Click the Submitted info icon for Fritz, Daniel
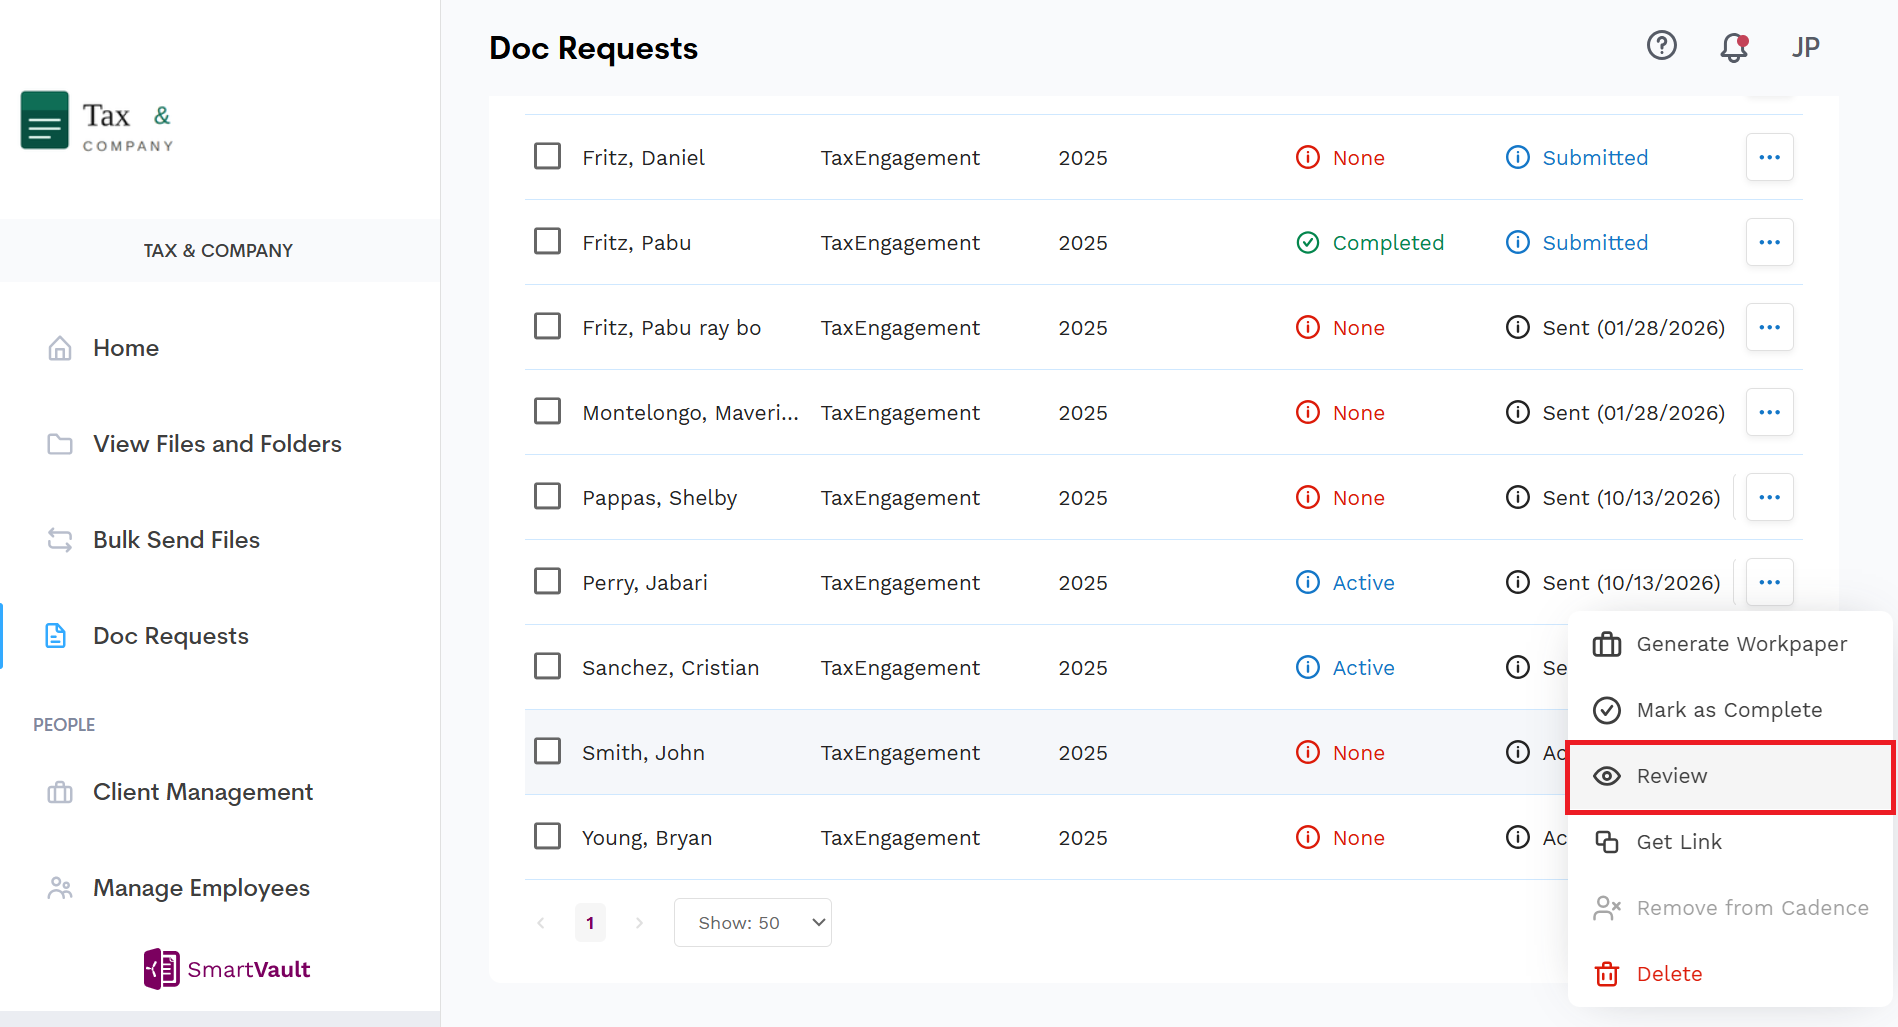The height and width of the screenshot is (1027, 1898). [x=1518, y=157]
